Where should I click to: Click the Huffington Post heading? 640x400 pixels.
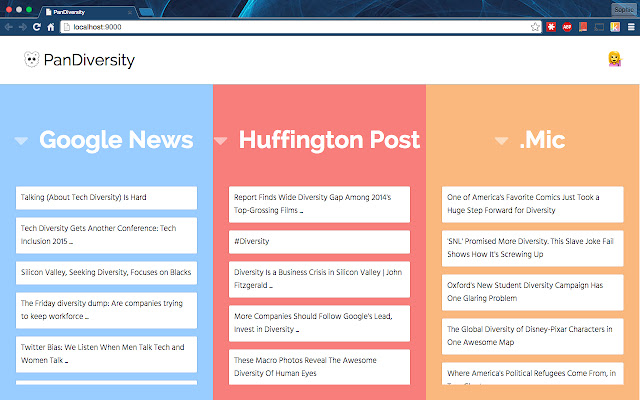pos(329,140)
